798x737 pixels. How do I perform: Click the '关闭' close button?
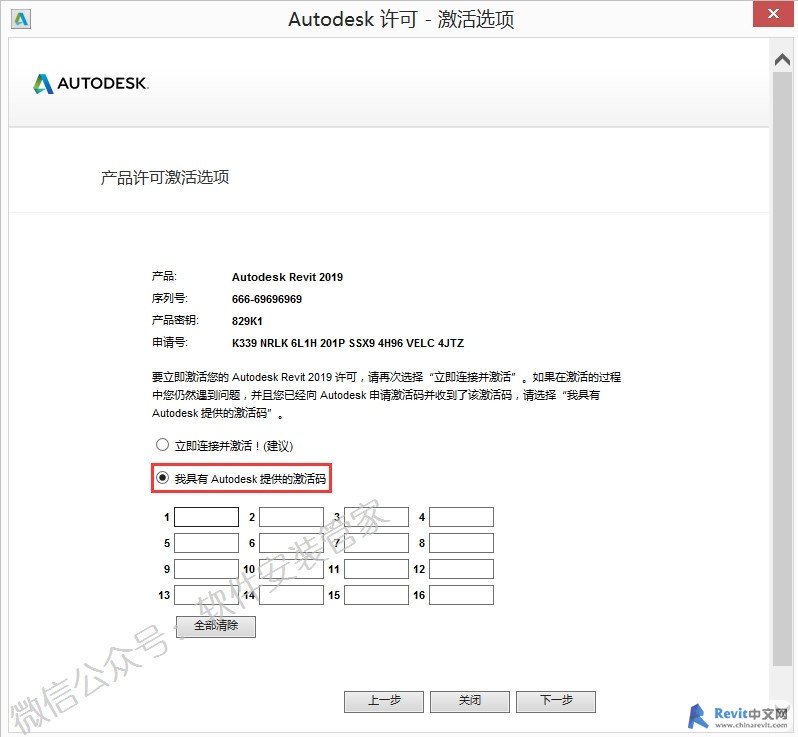[x=470, y=701]
